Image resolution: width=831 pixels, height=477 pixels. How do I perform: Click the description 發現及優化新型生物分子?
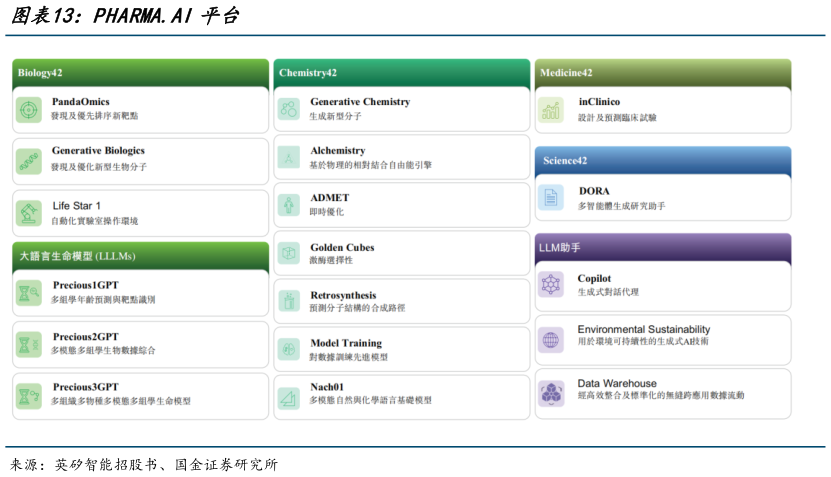[99, 167]
